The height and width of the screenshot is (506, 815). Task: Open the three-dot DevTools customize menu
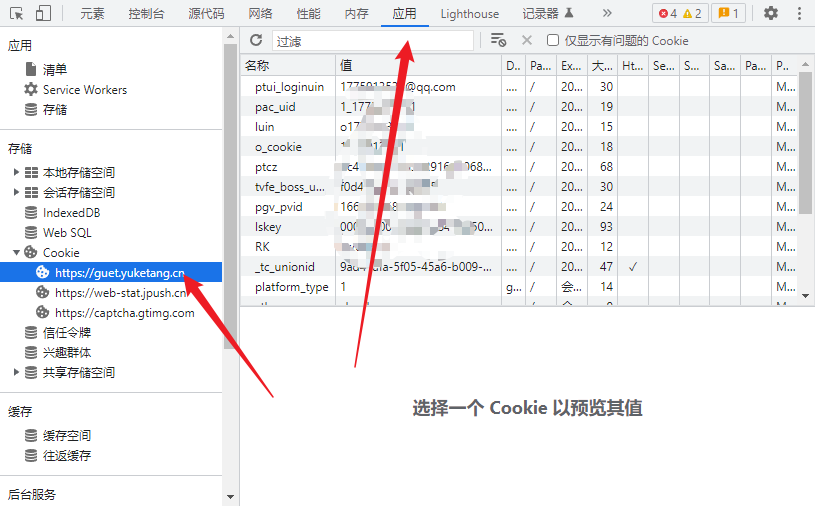point(799,13)
